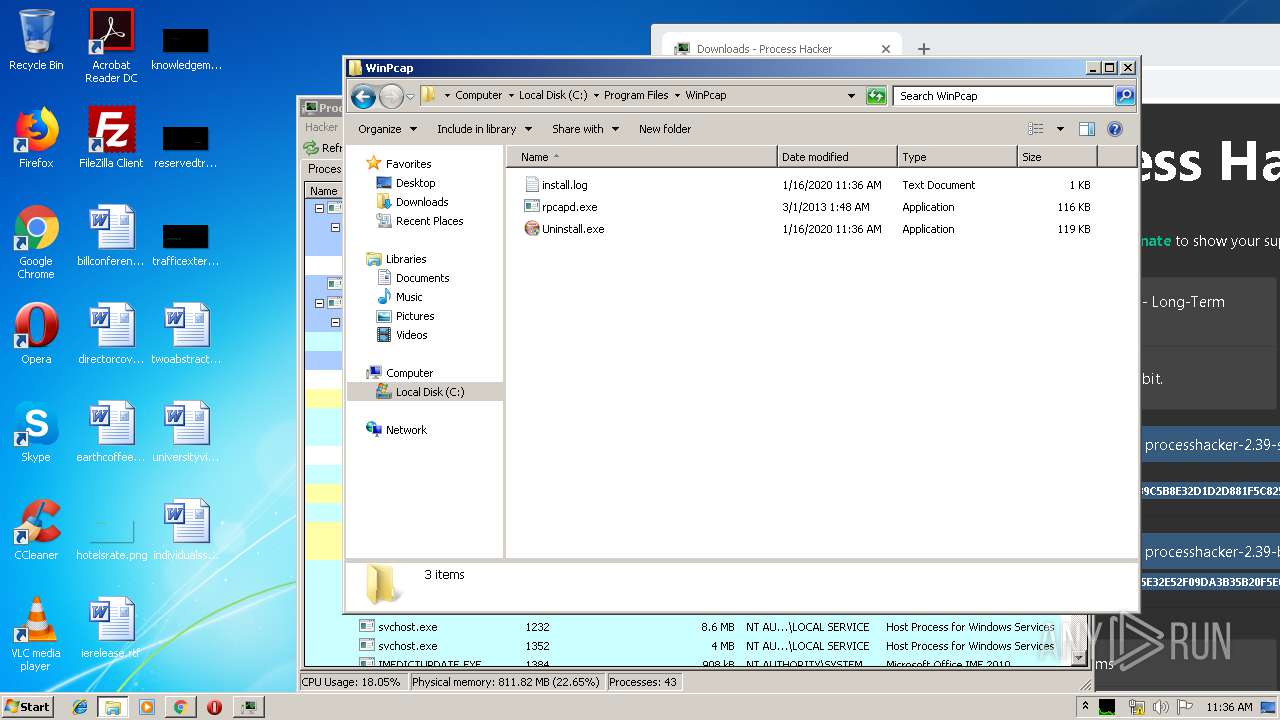Select Computer in the navigation pane
This screenshot has width=1280, height=720.
(409, 373)
